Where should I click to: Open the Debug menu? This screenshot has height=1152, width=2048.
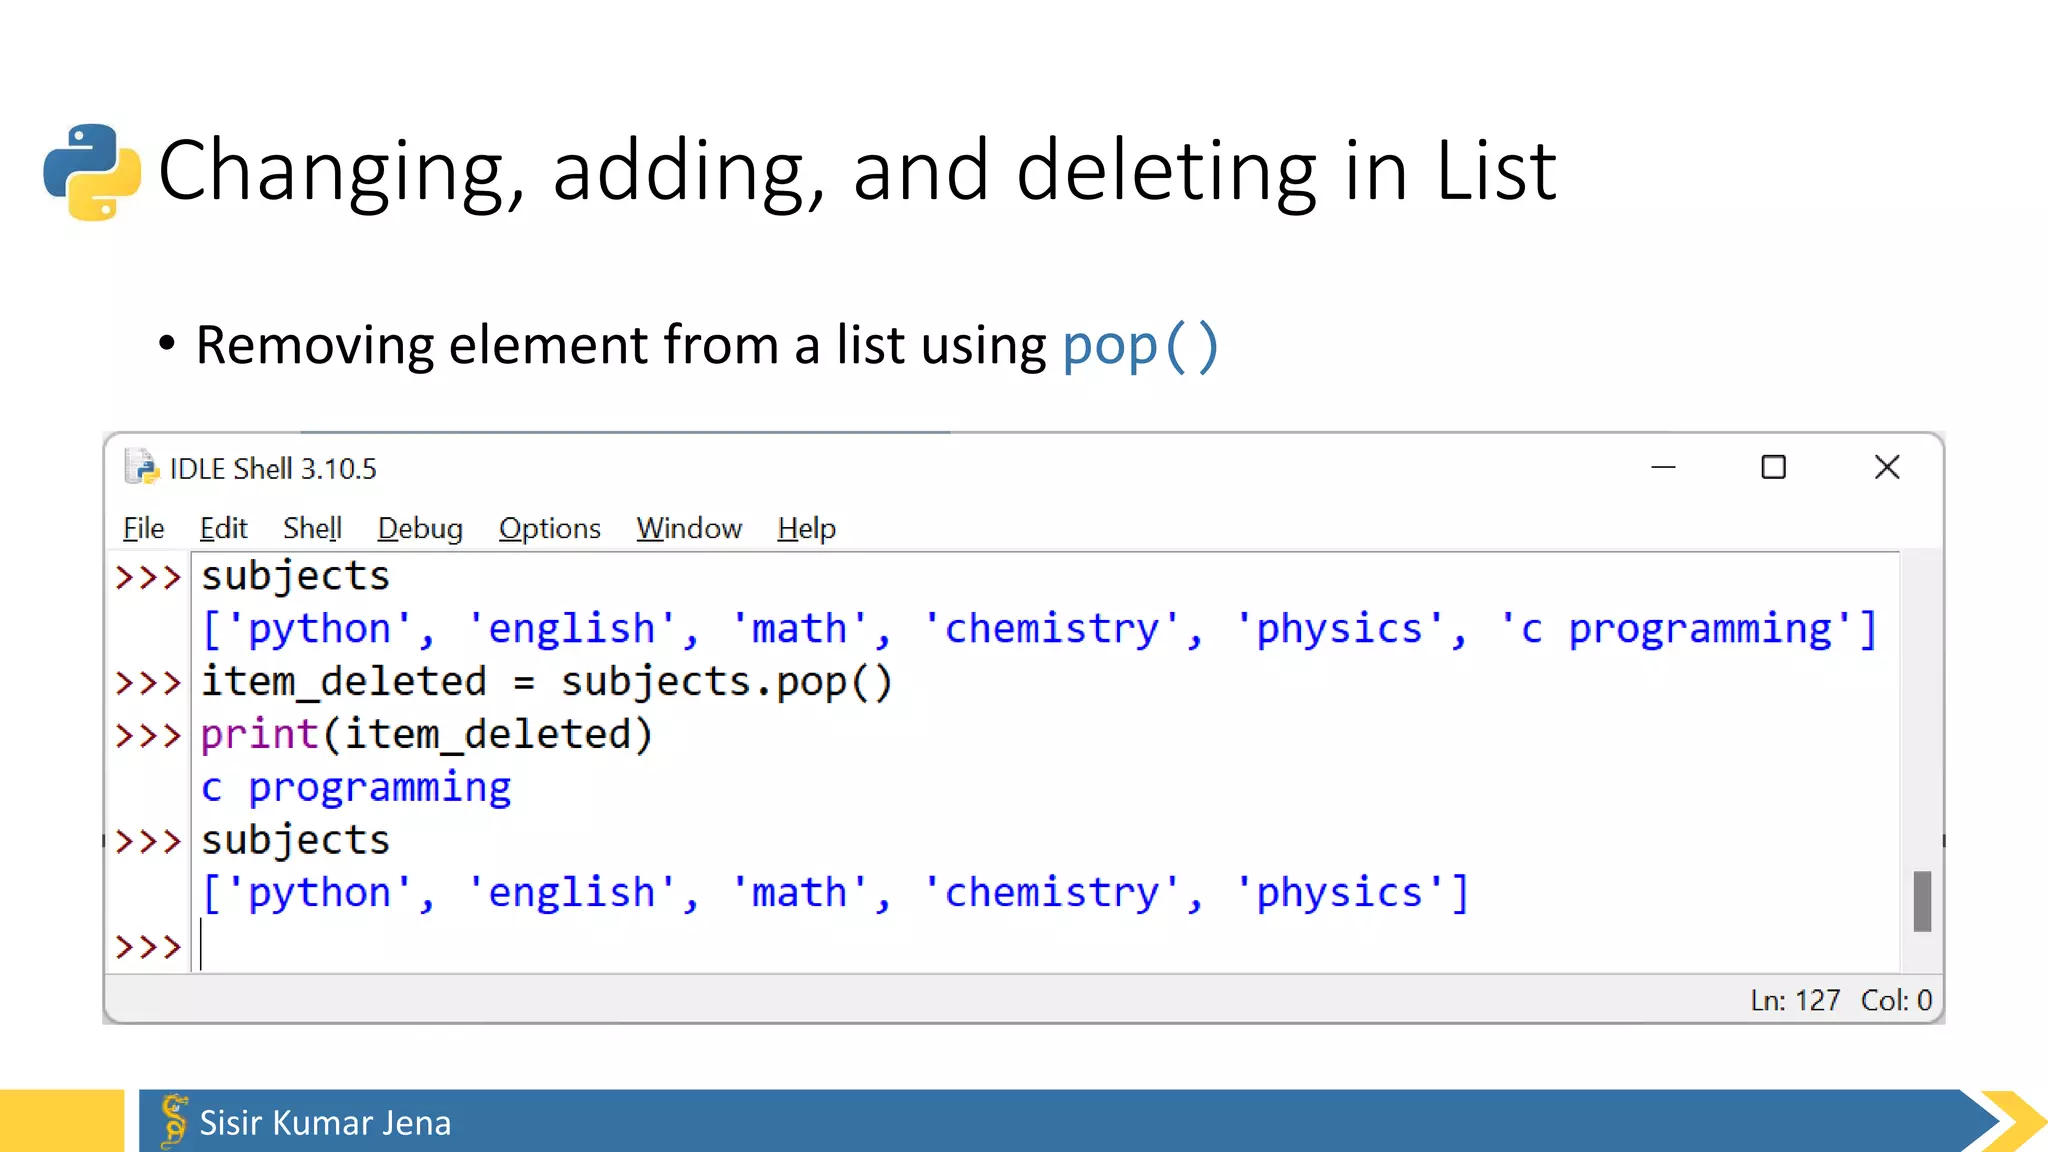coord(420,528)
